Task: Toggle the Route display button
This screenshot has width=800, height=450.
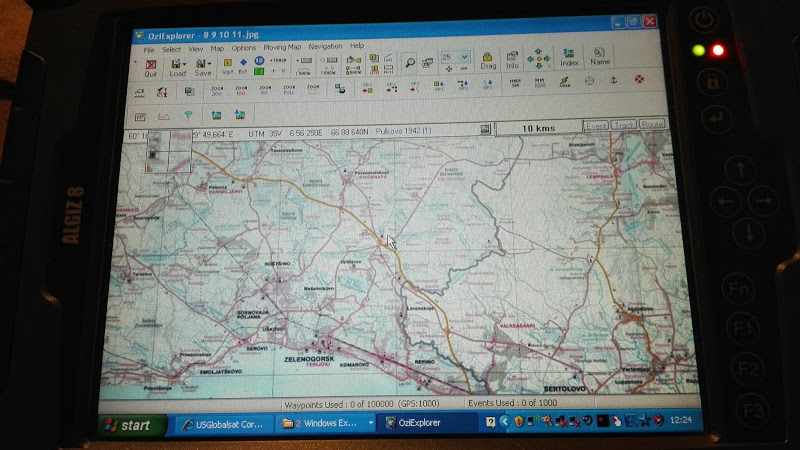Action: (651, 126)
